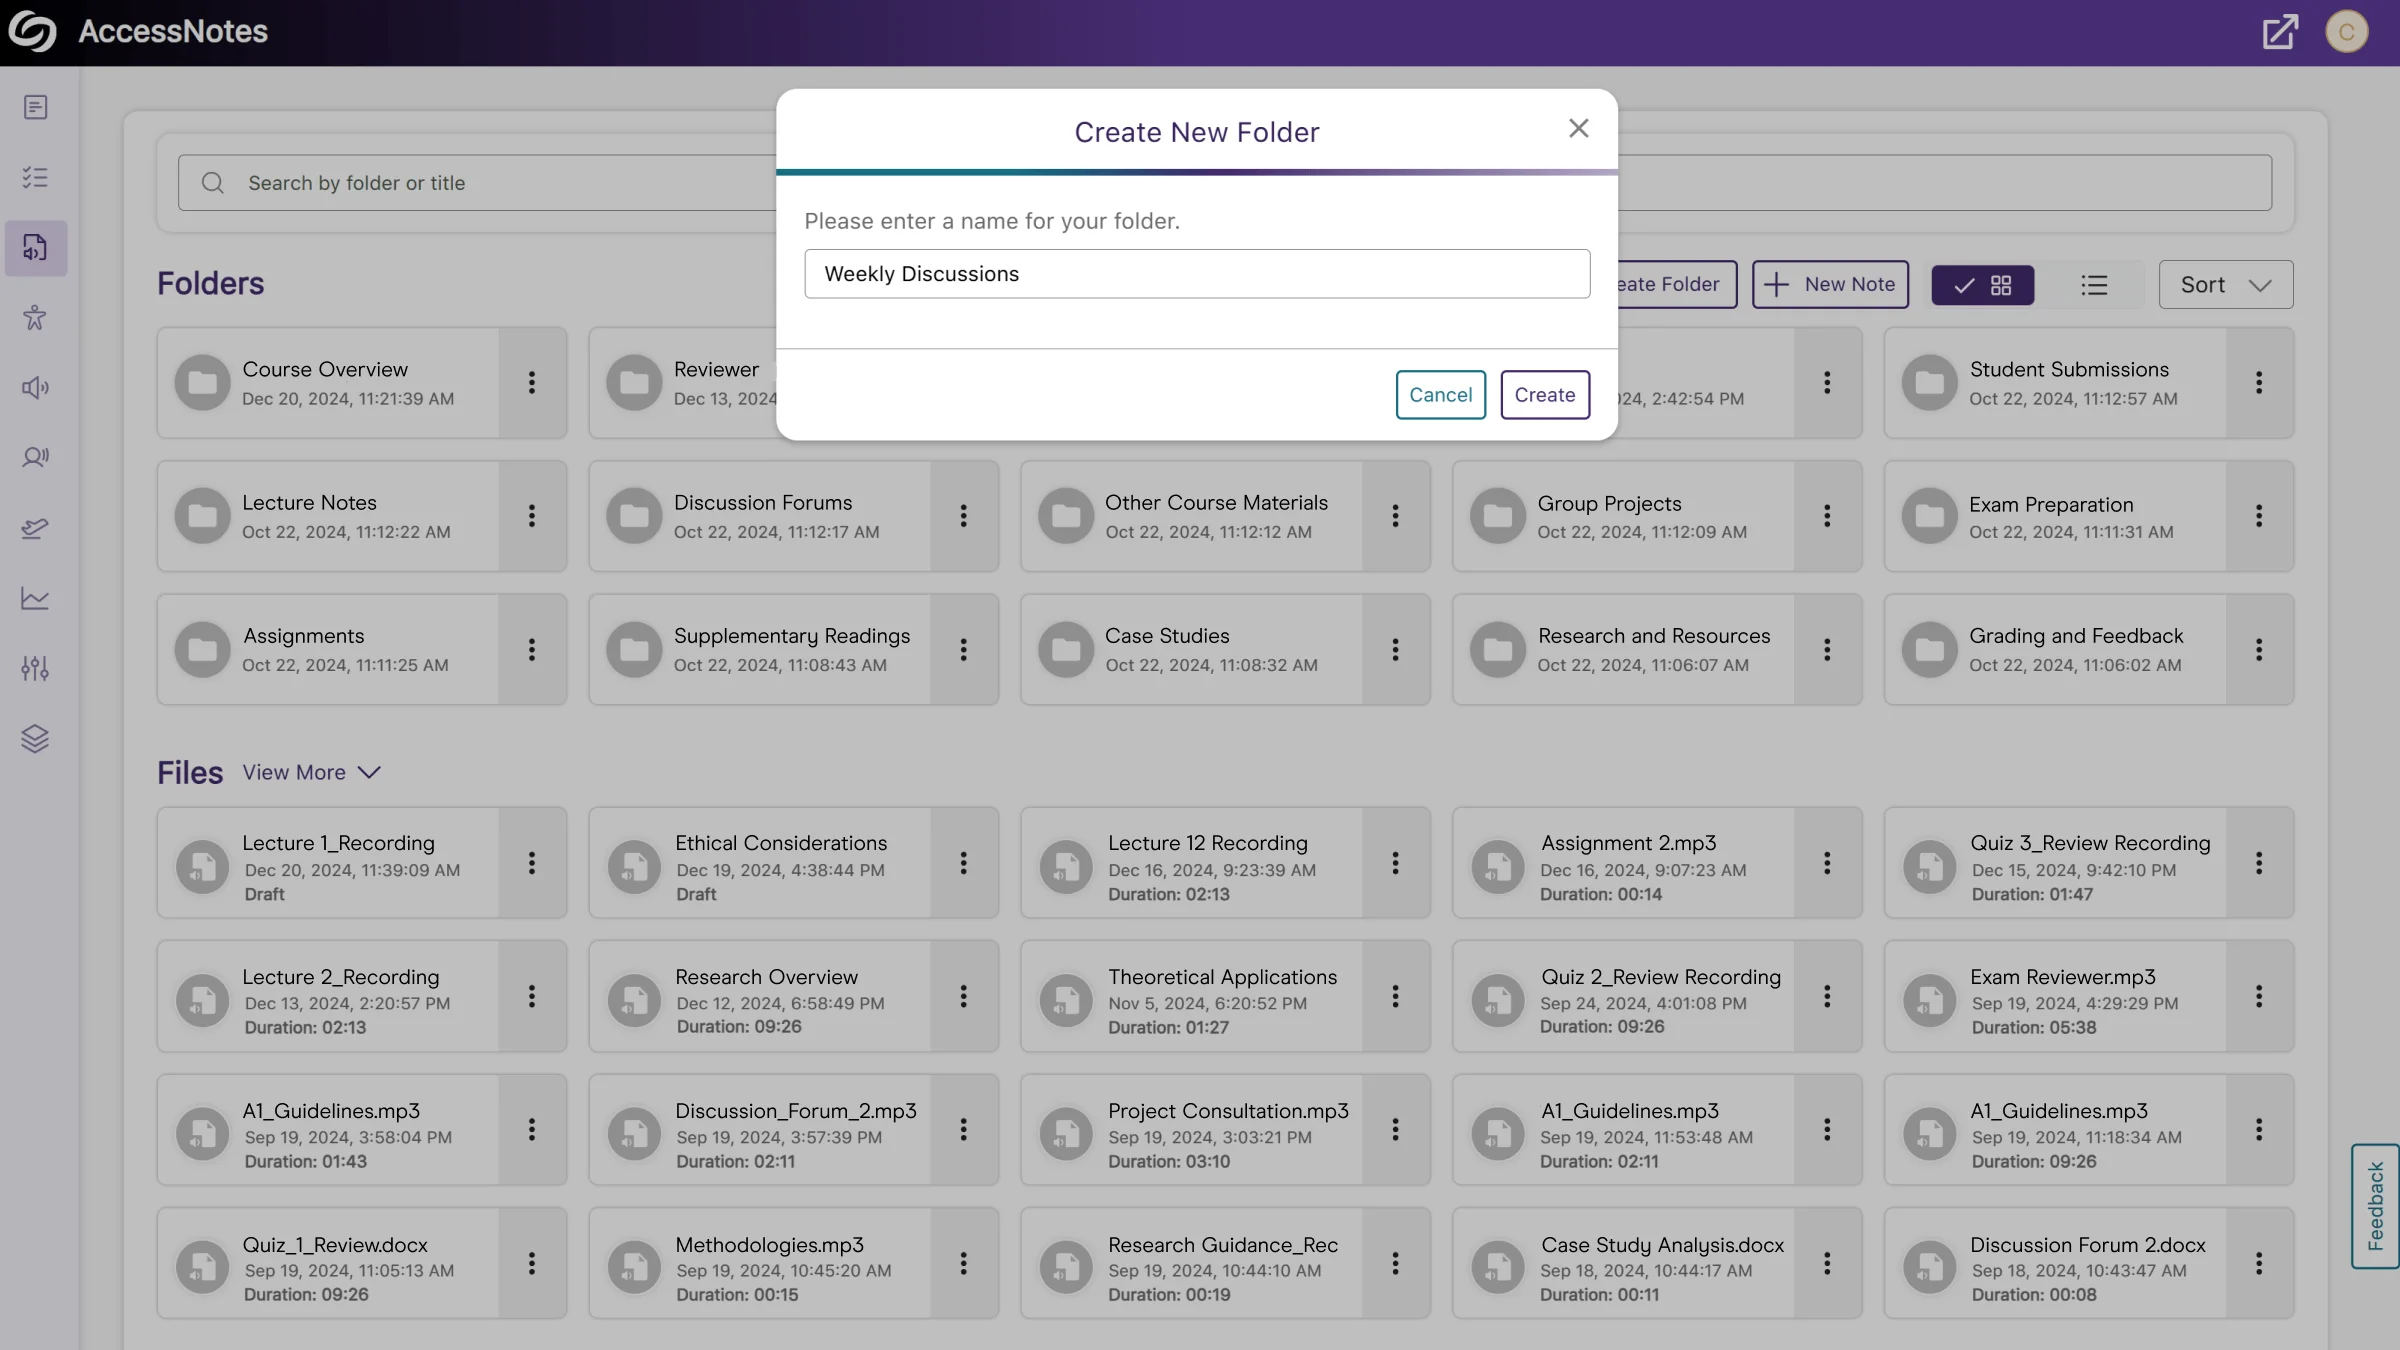Click Cancel in Create New Folder dialog
Viewport: 2400px width, 1350px height.
1440,395
